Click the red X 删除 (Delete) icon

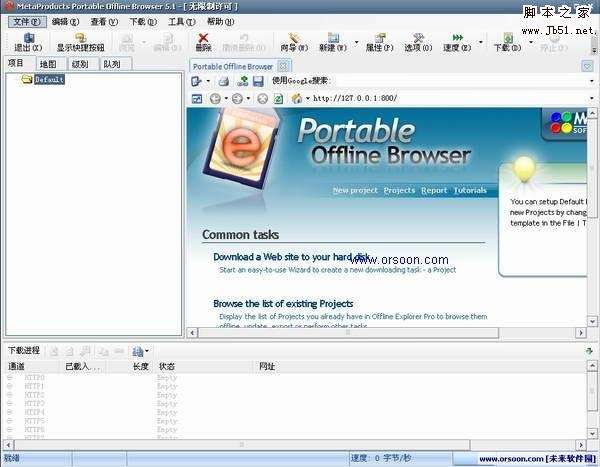point(203,42)
